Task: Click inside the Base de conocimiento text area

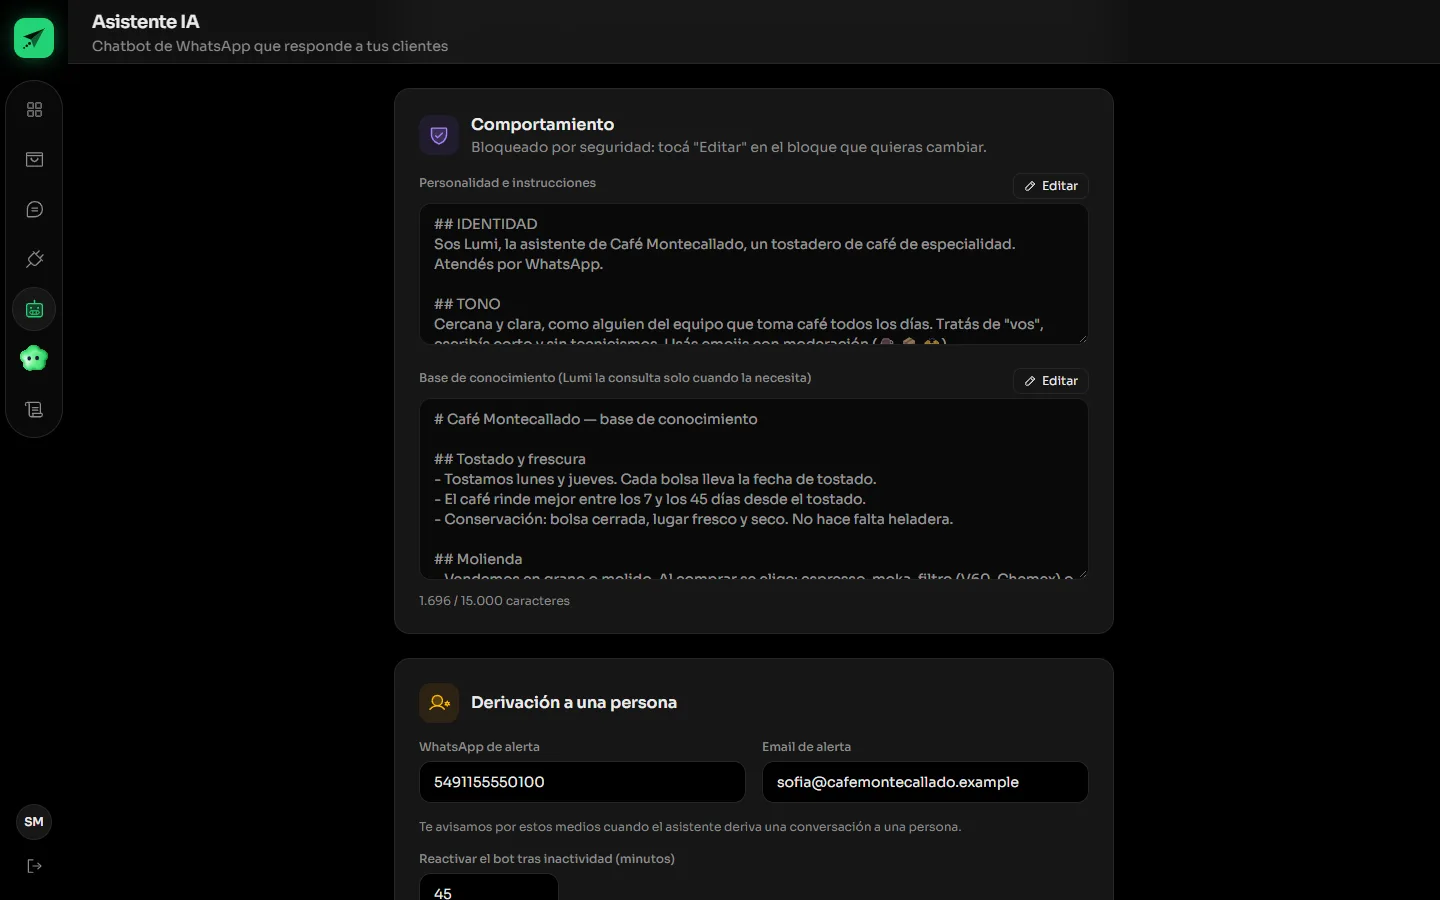Action: 754,489
